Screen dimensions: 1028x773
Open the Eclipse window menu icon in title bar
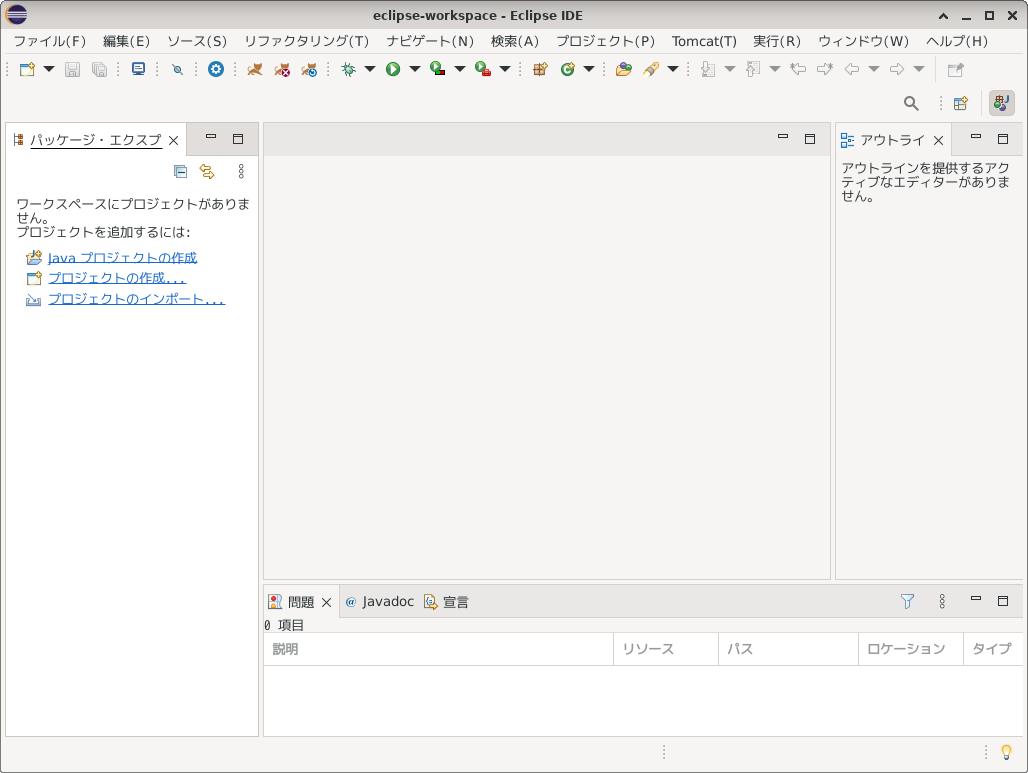[x=16, y=15]
